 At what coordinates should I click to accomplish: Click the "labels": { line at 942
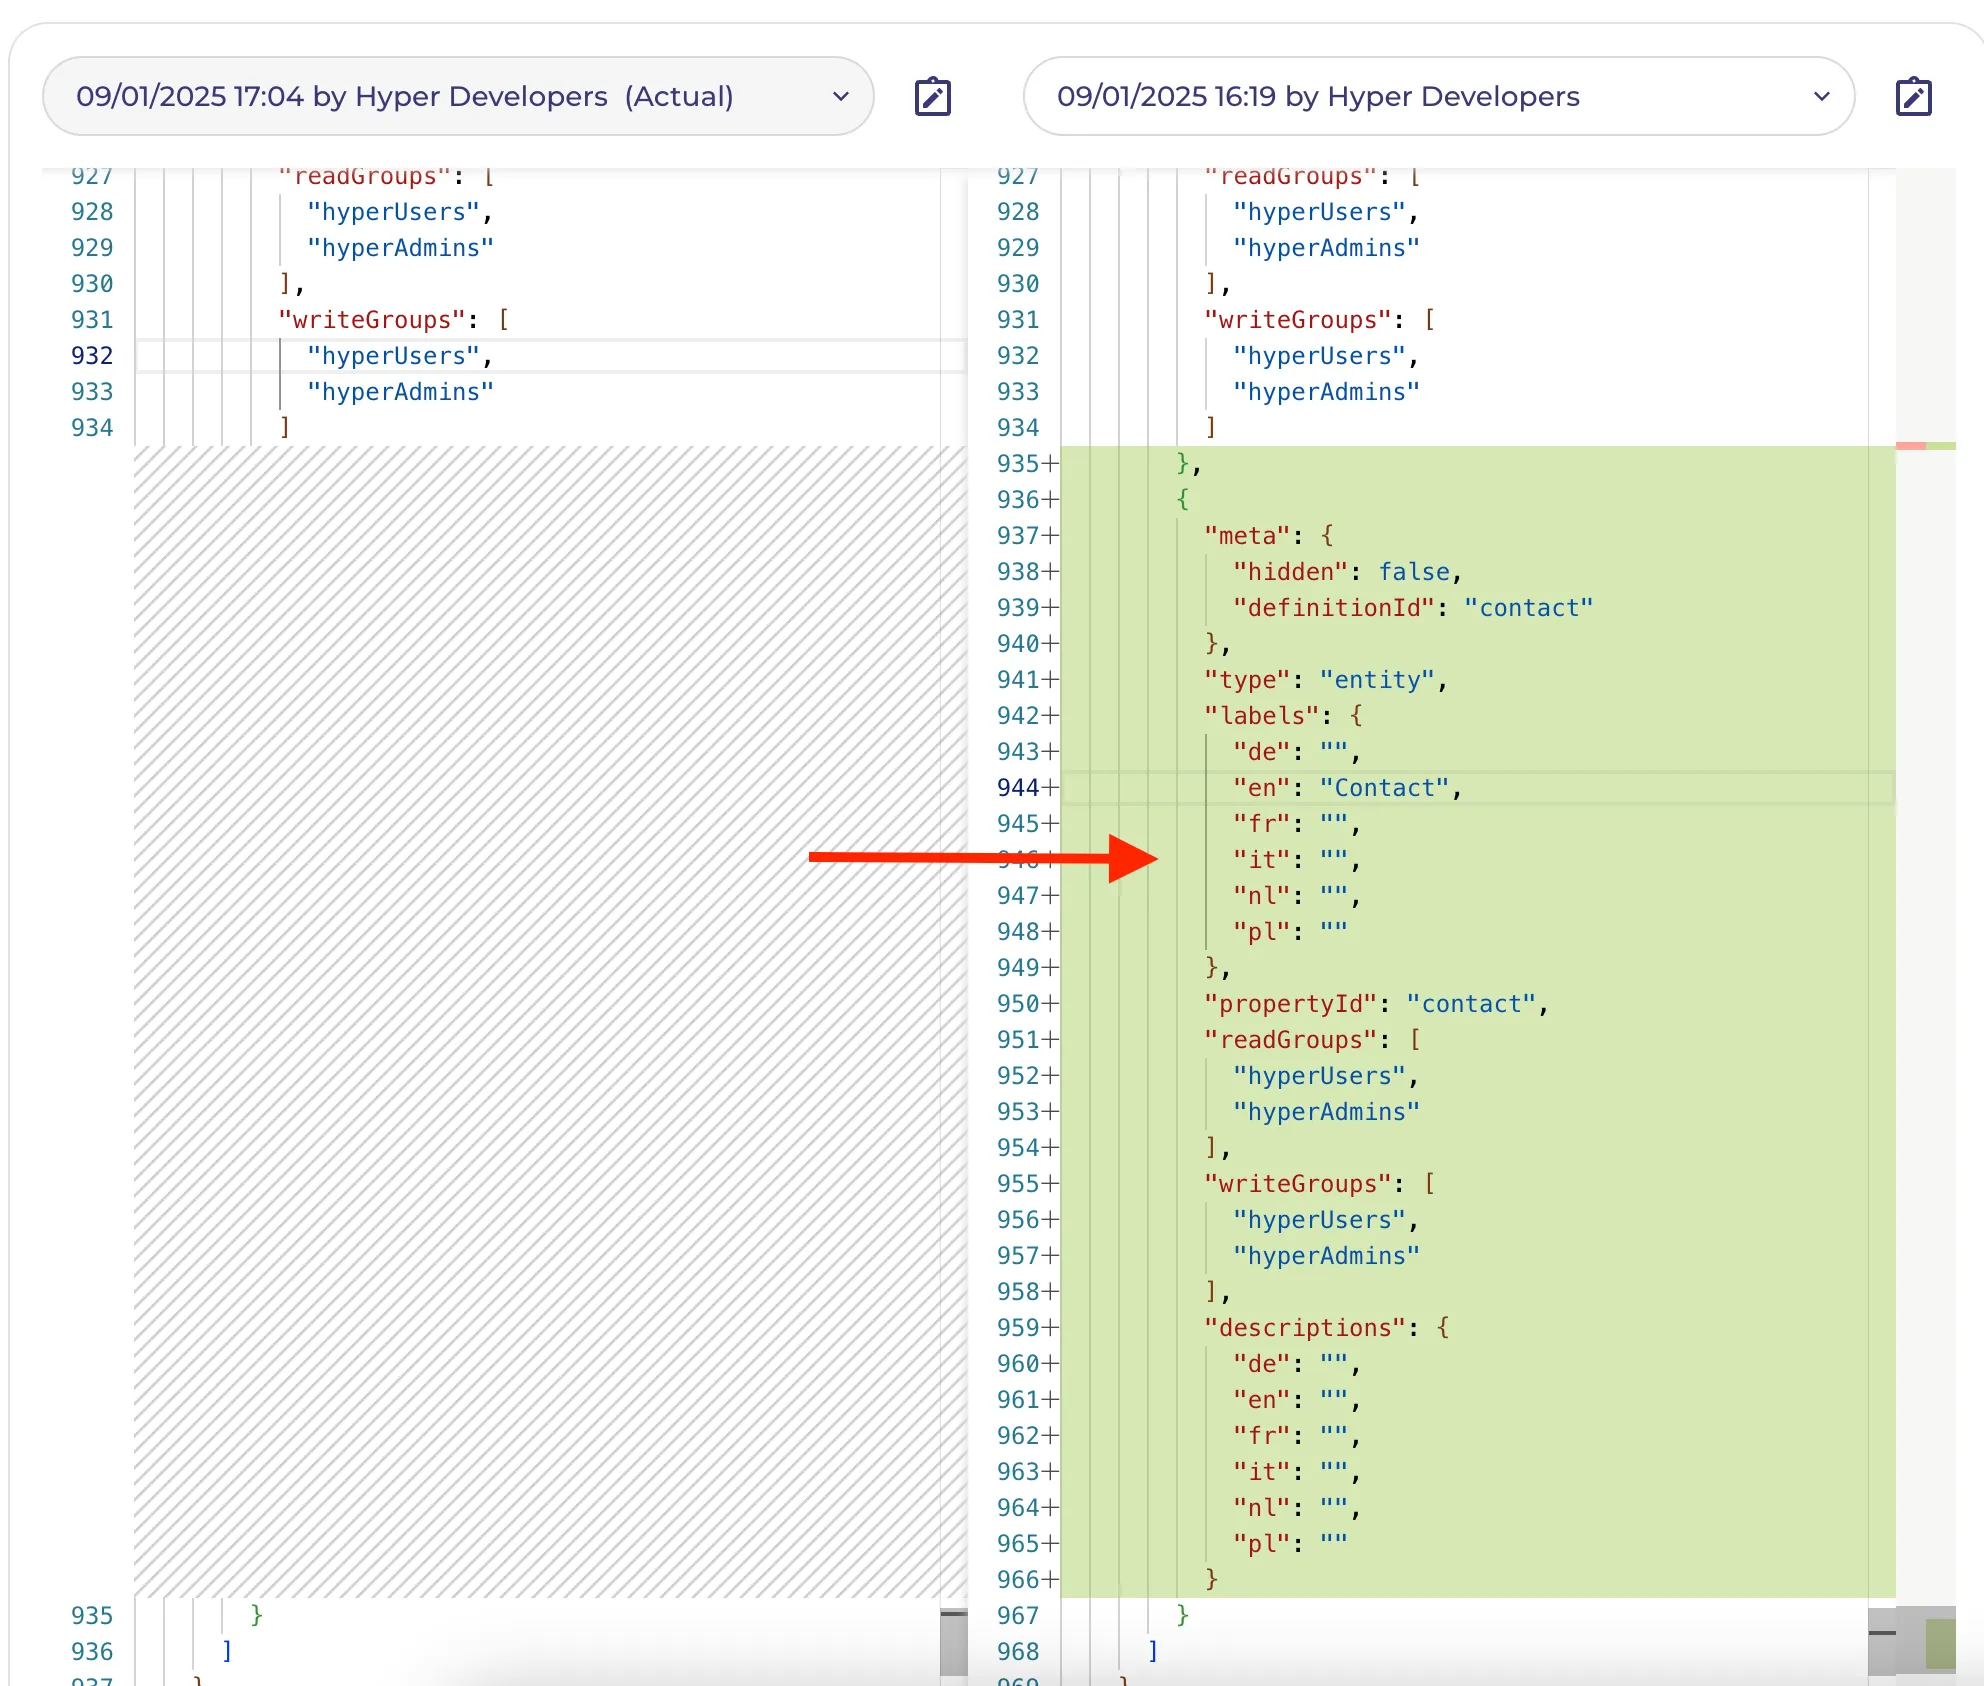point(1283,716)
